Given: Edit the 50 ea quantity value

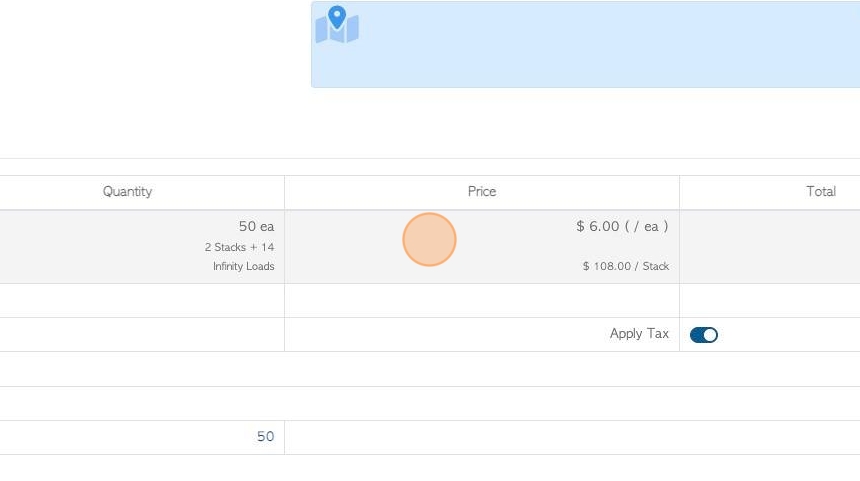Looking at the screenshot, I should (256, 227).
